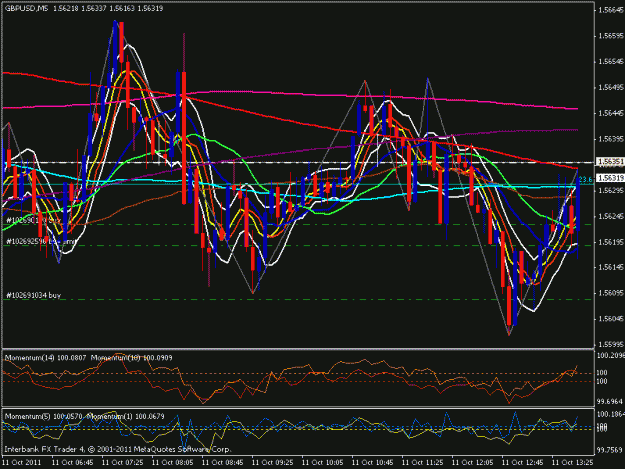Click the 1.56095 price axis label

(611, 293)
